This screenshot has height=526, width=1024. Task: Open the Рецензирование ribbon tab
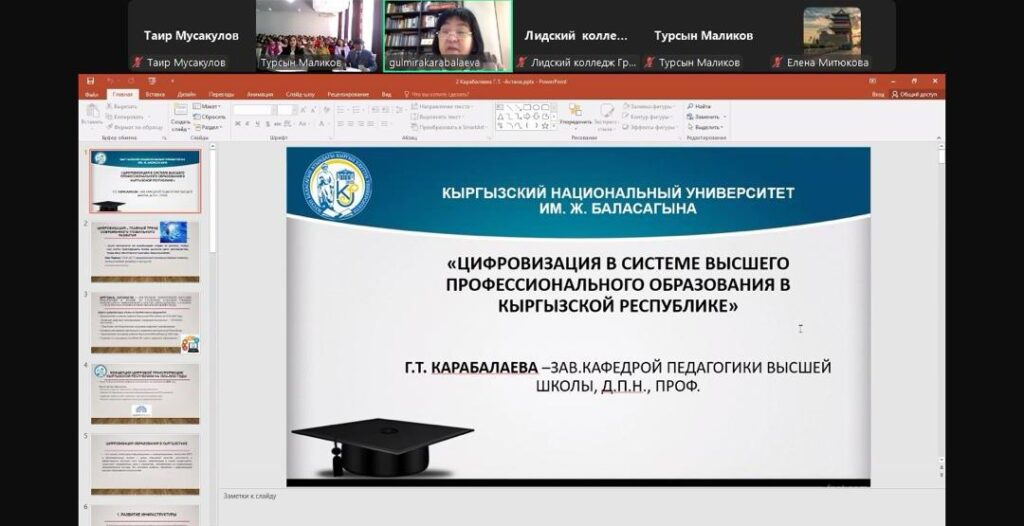[x=348, y=94]
